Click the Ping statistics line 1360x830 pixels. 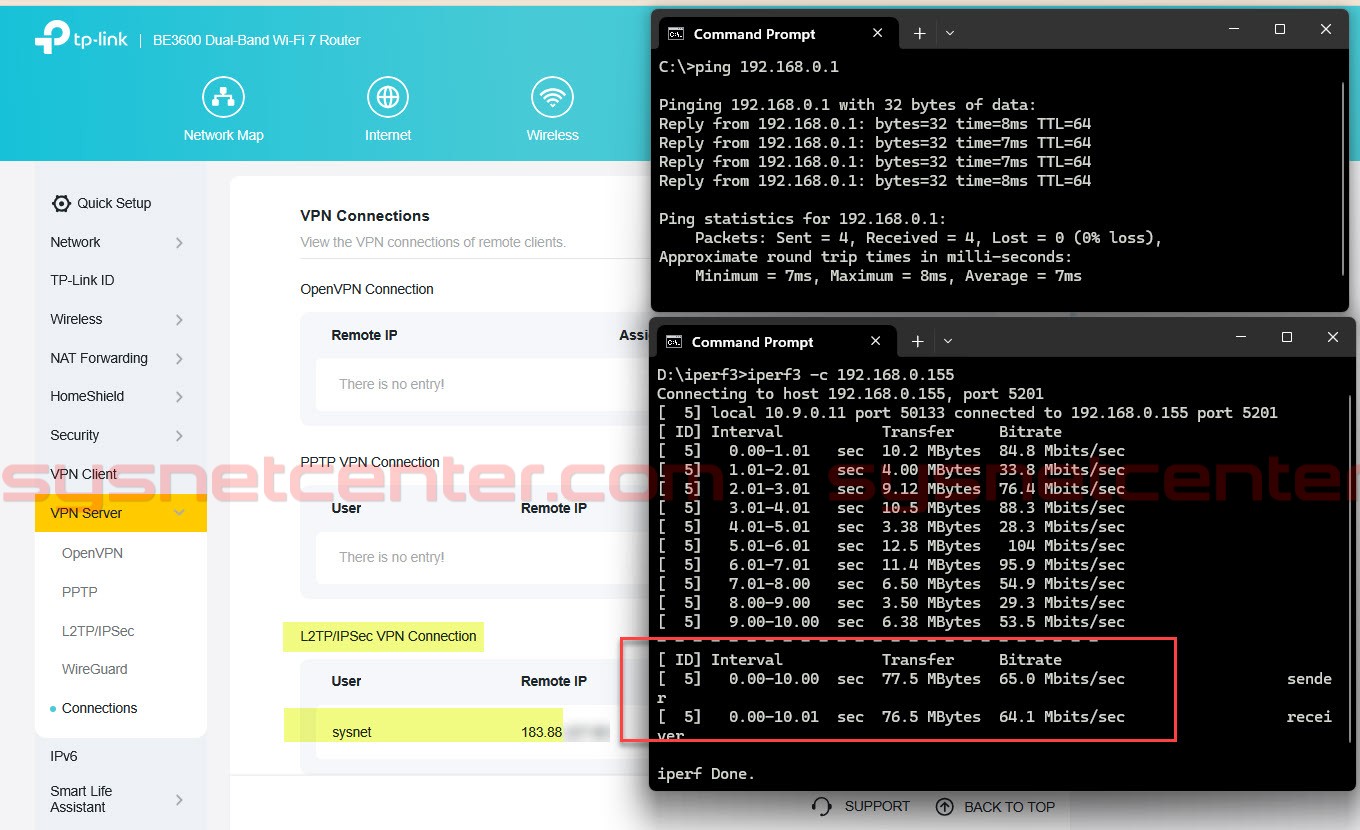coord(803,219)
